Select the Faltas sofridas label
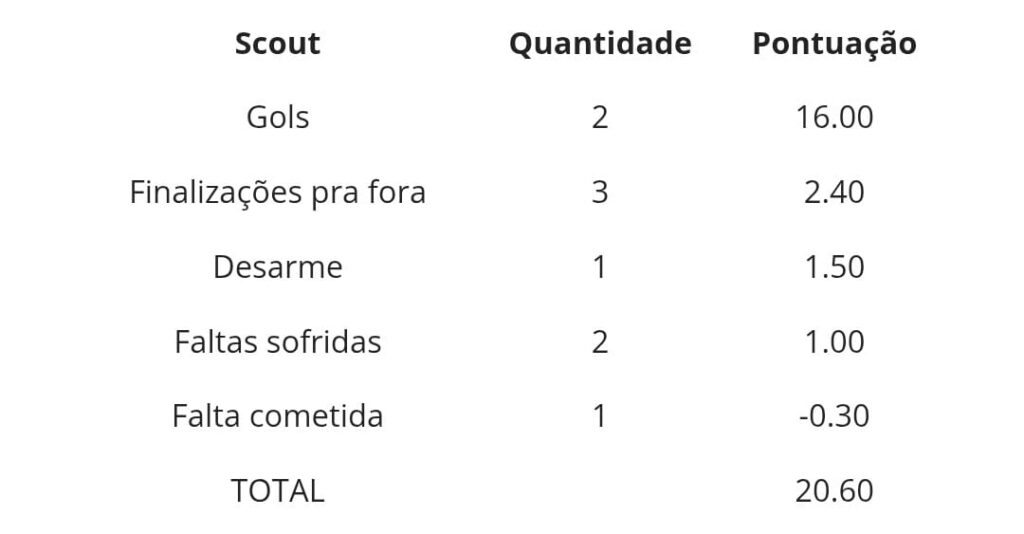The image size is (1024, 534). coord(277,342)
